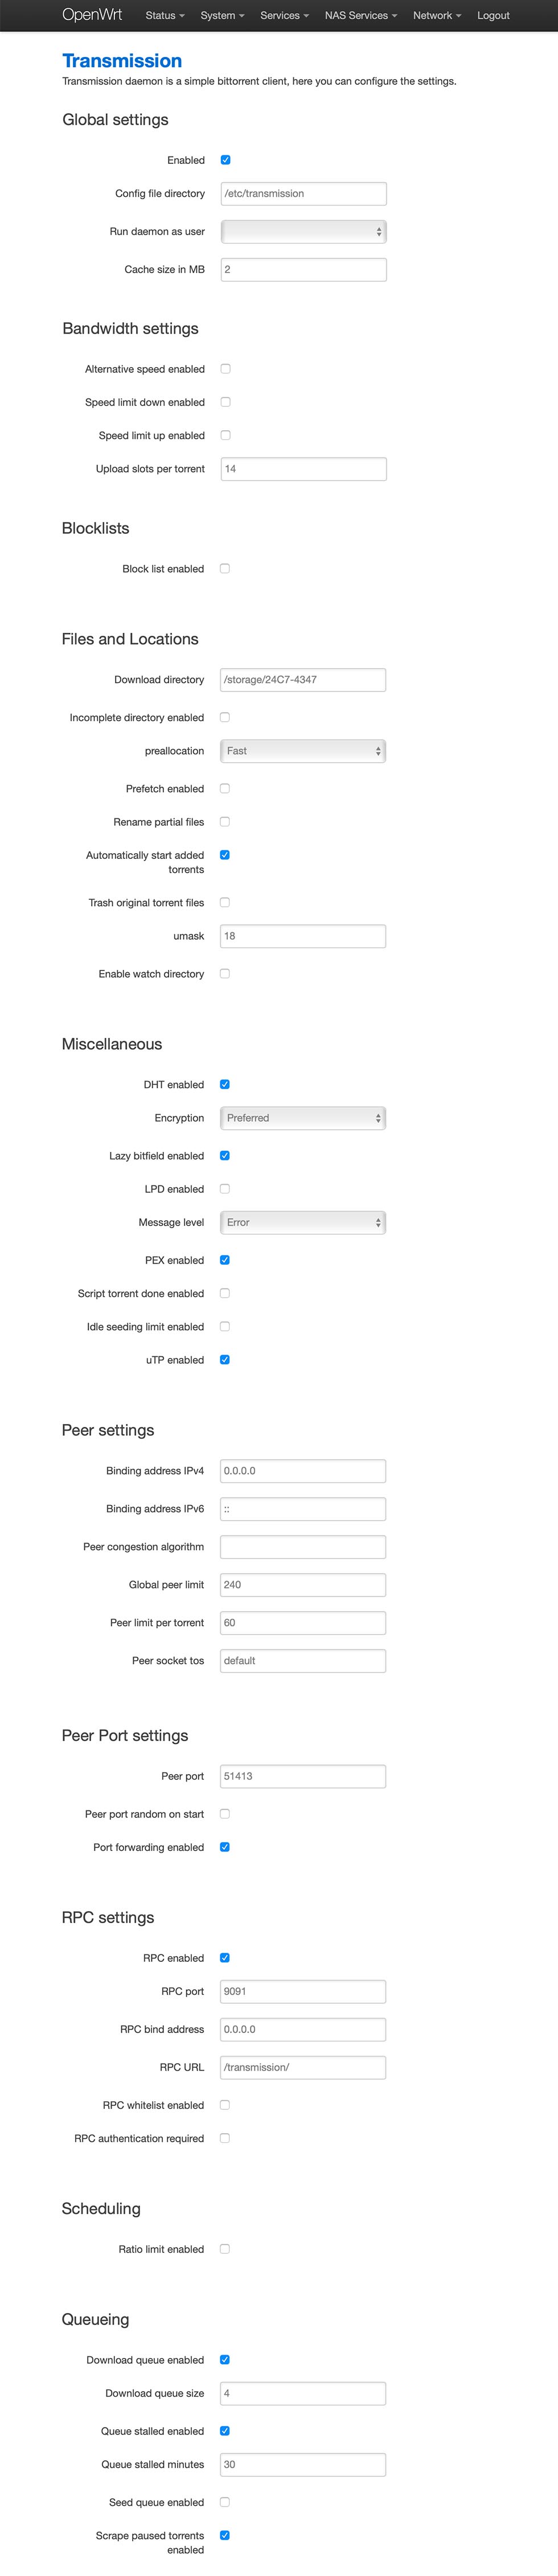Open the Network menu
Screen dimensions: 558x2576
pyautogui.click(x=437, y=16)
